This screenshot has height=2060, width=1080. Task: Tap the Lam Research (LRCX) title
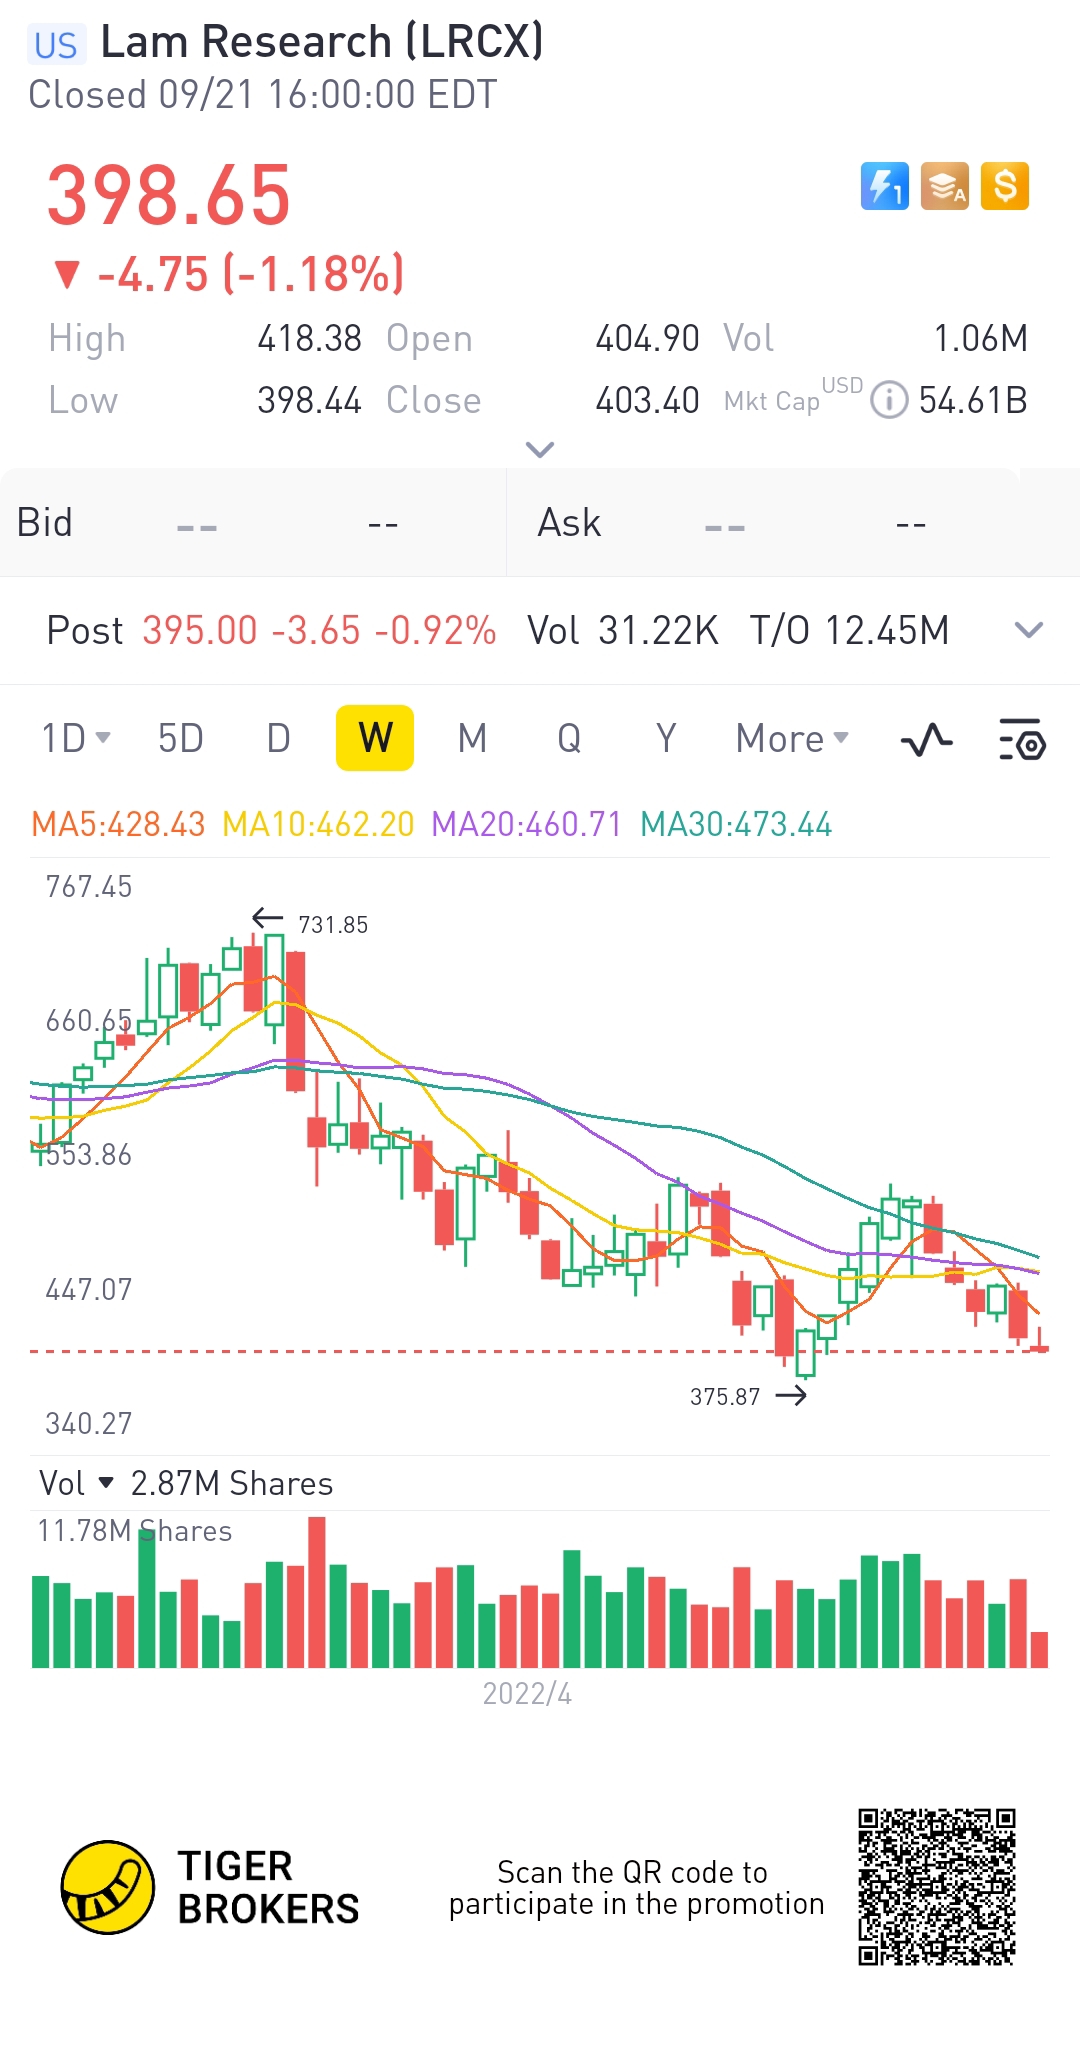point(322,43)
